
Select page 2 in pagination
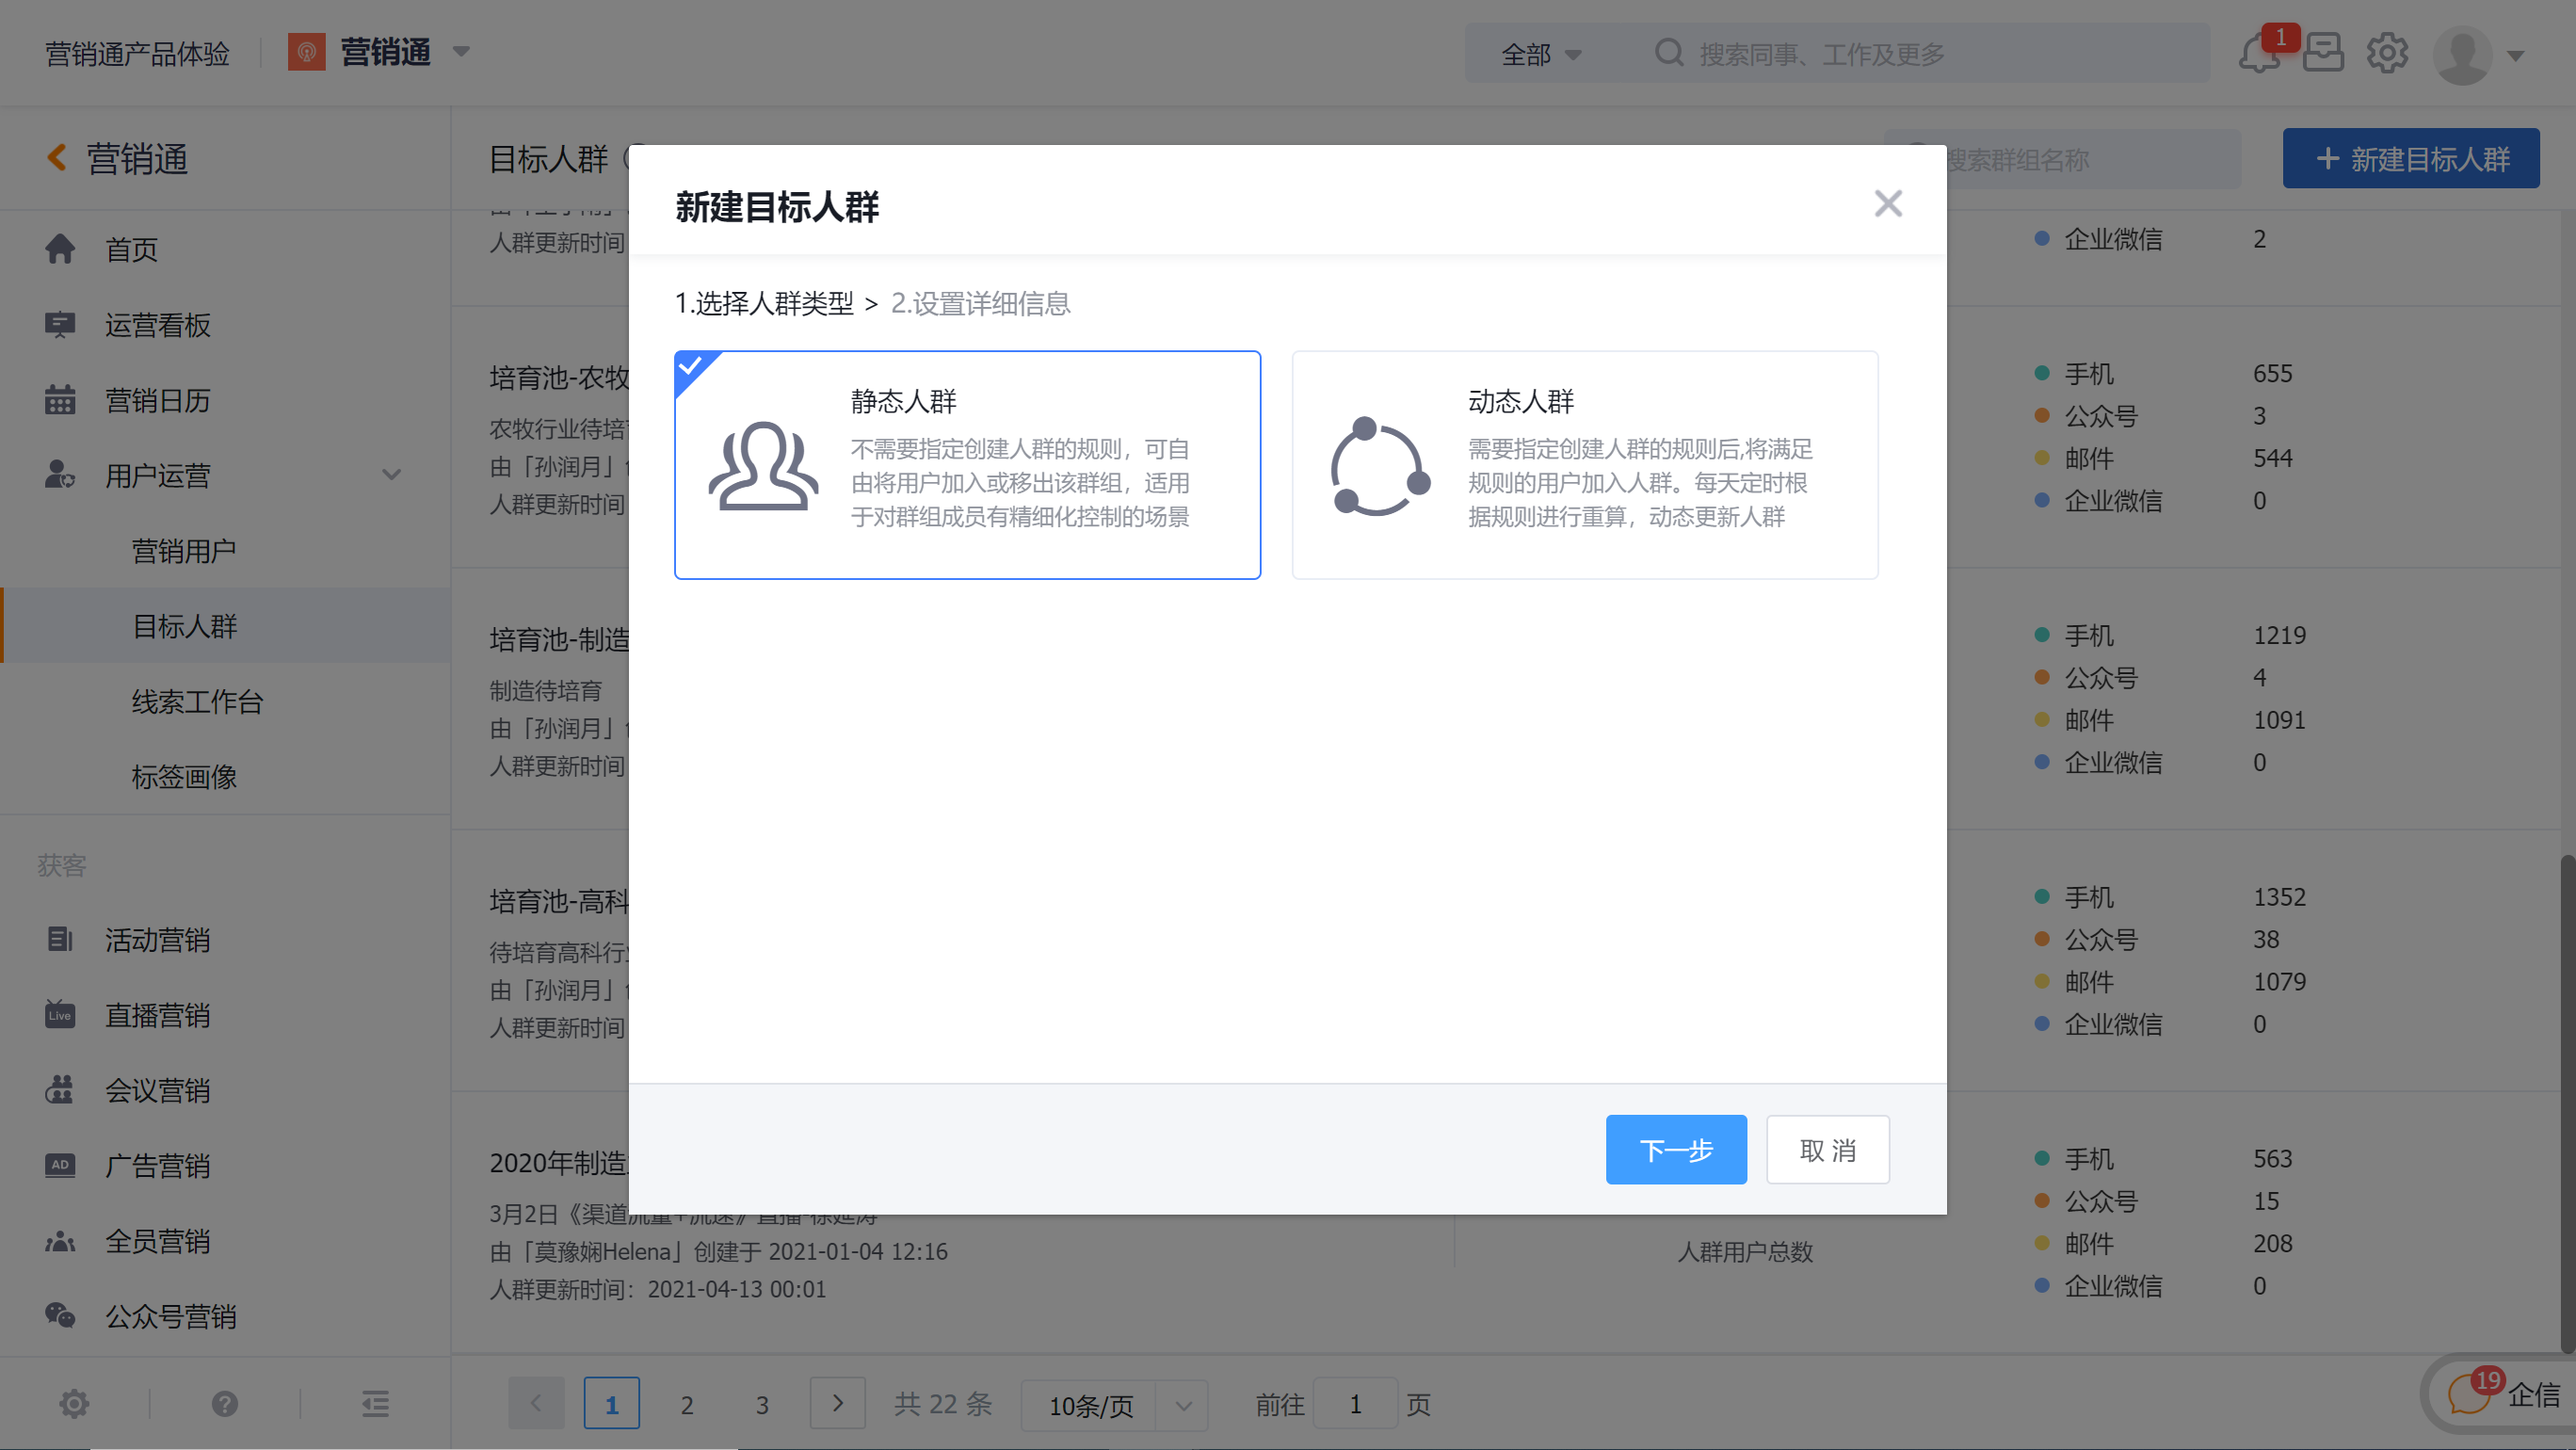687,1403
